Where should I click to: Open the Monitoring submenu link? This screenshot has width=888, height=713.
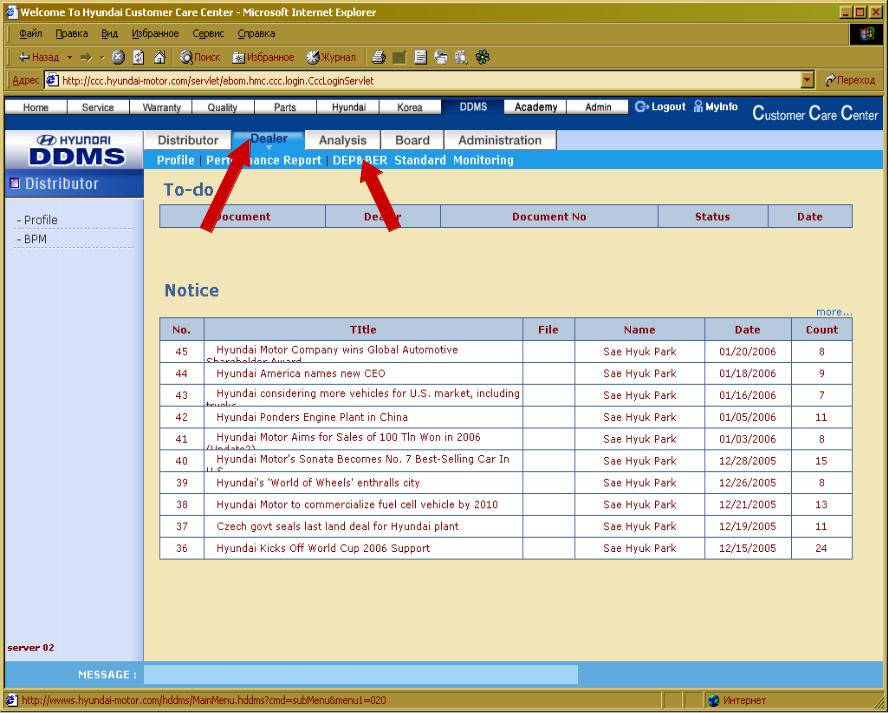point(483,160)
